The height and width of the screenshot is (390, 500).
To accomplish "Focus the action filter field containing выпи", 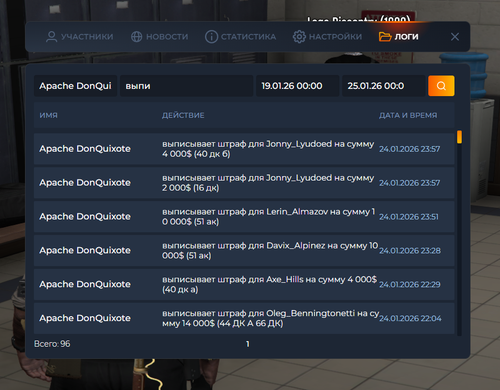I will point(186,86).
